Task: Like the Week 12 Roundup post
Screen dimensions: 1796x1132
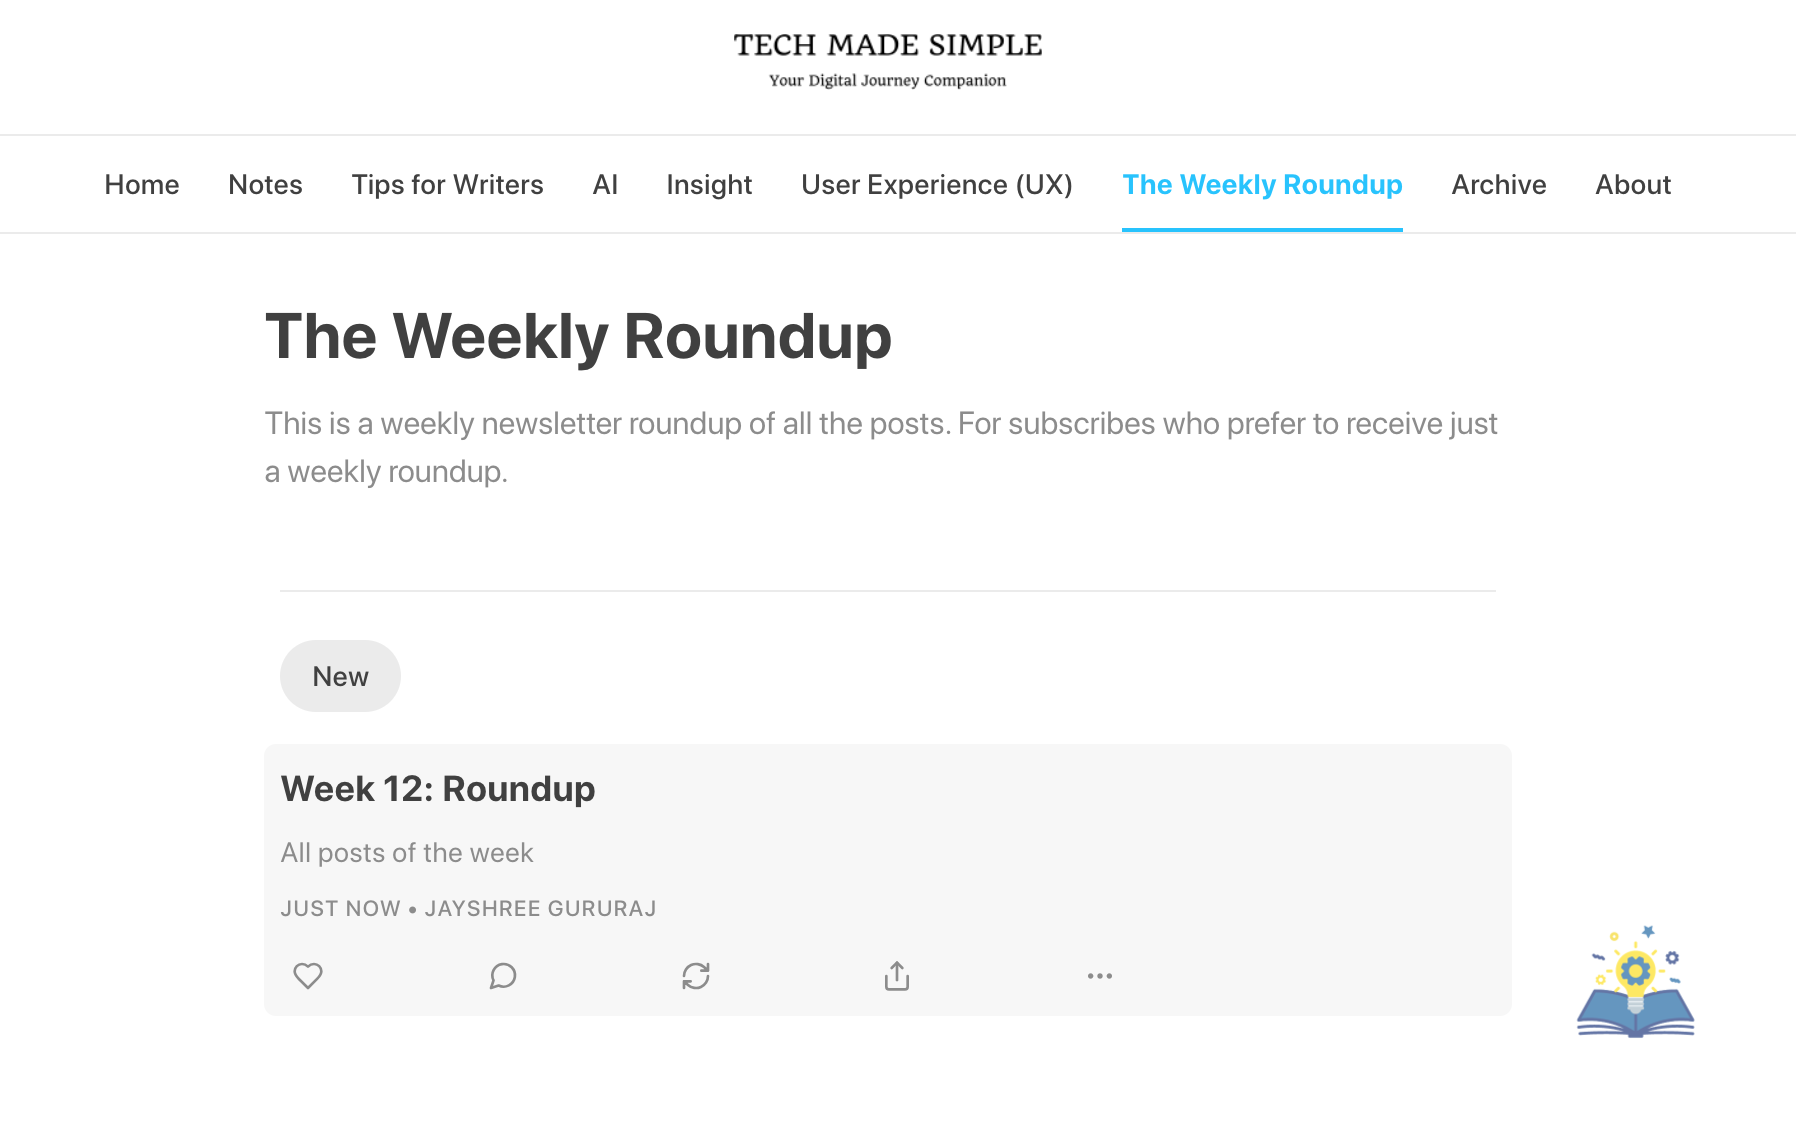Action: click(x=308, y=975)
